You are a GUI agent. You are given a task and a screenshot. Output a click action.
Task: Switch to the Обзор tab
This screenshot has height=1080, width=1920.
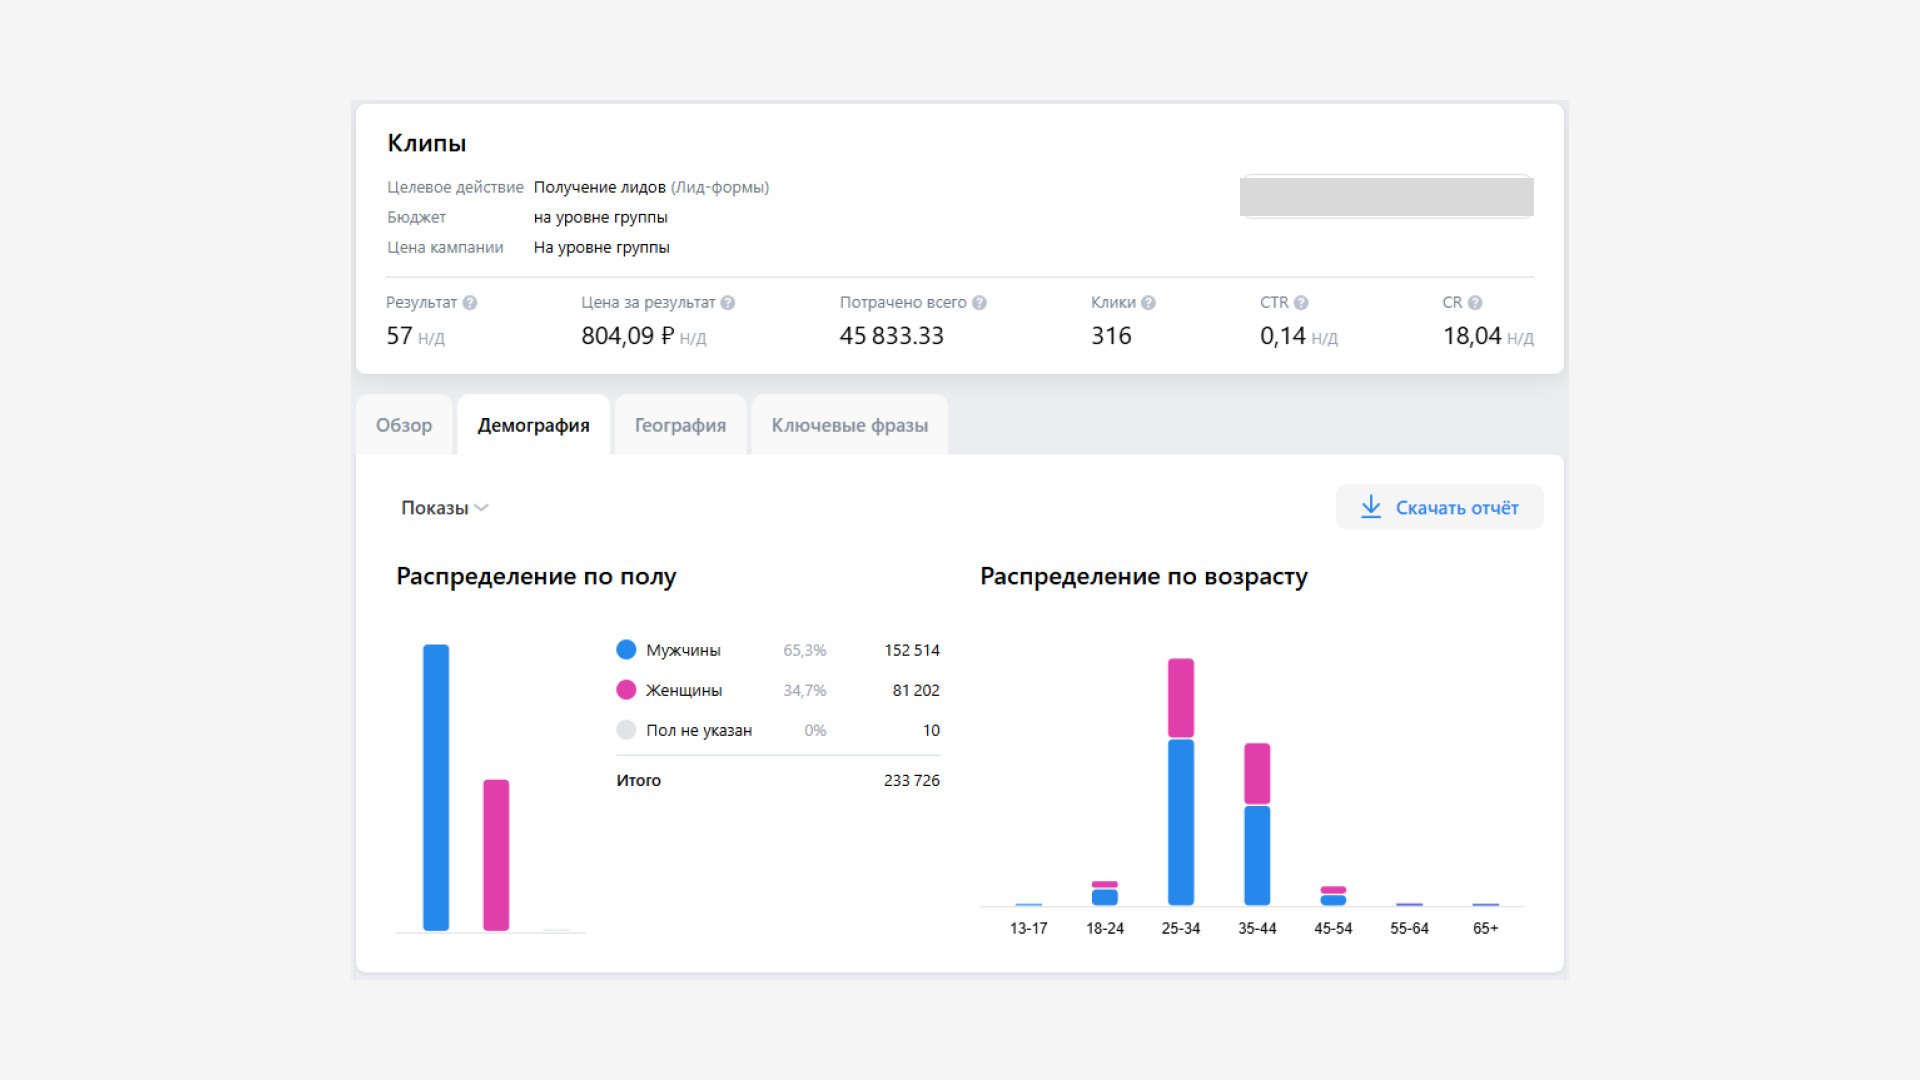point(404,425)
